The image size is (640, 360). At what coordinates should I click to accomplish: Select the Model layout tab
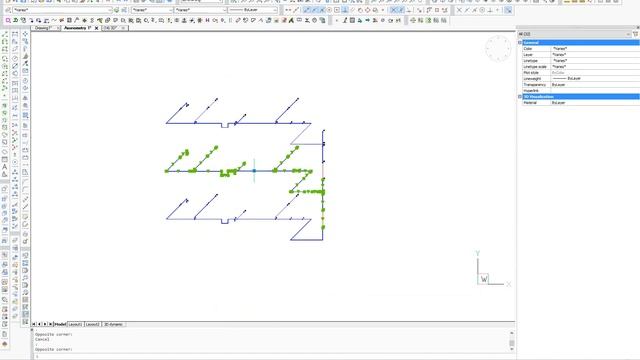click(60, 324)
